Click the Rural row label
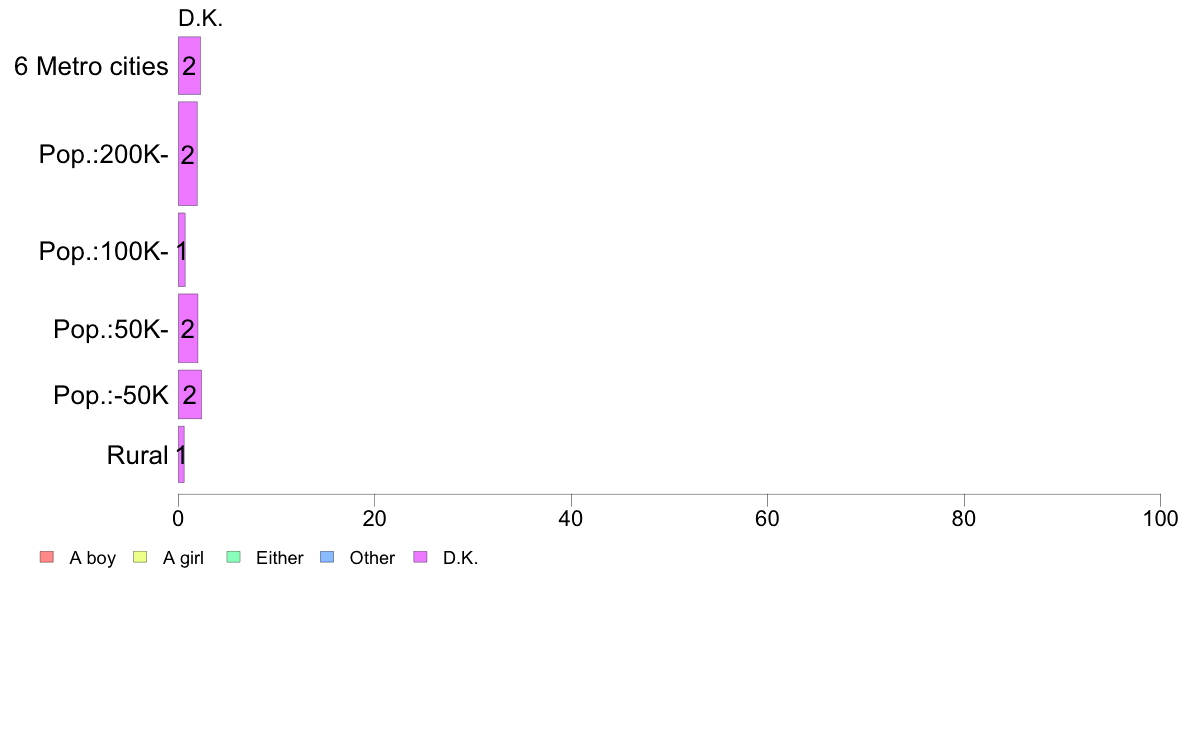This screenshot has width=1188, height=736. (137, 456)
